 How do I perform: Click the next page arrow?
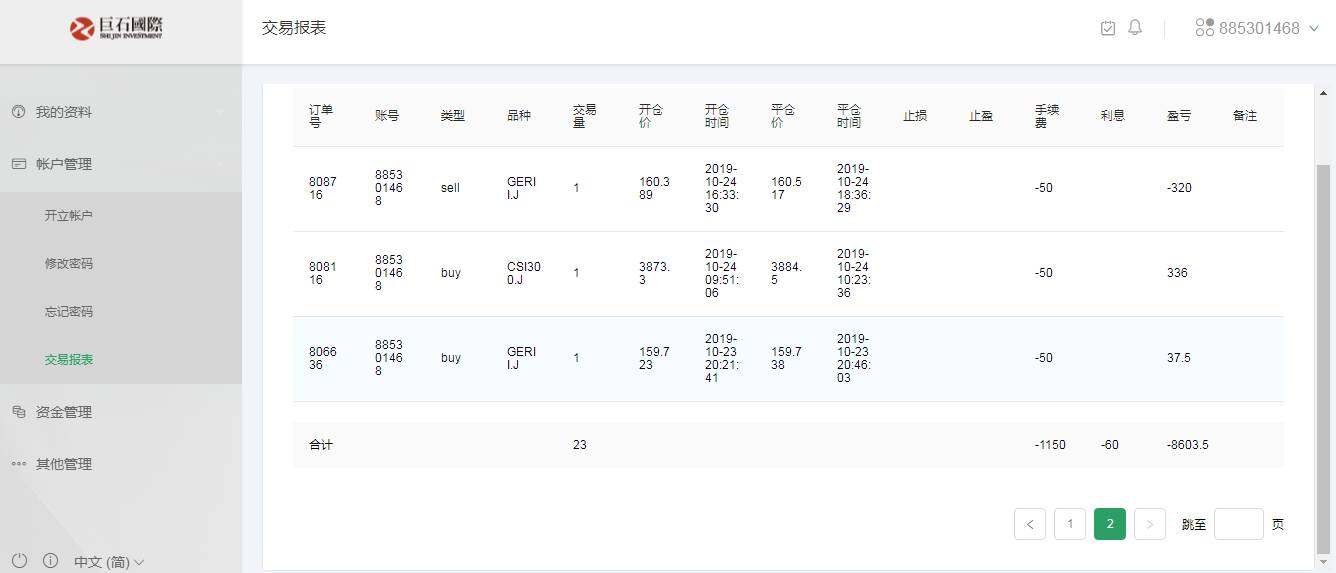1150,524
